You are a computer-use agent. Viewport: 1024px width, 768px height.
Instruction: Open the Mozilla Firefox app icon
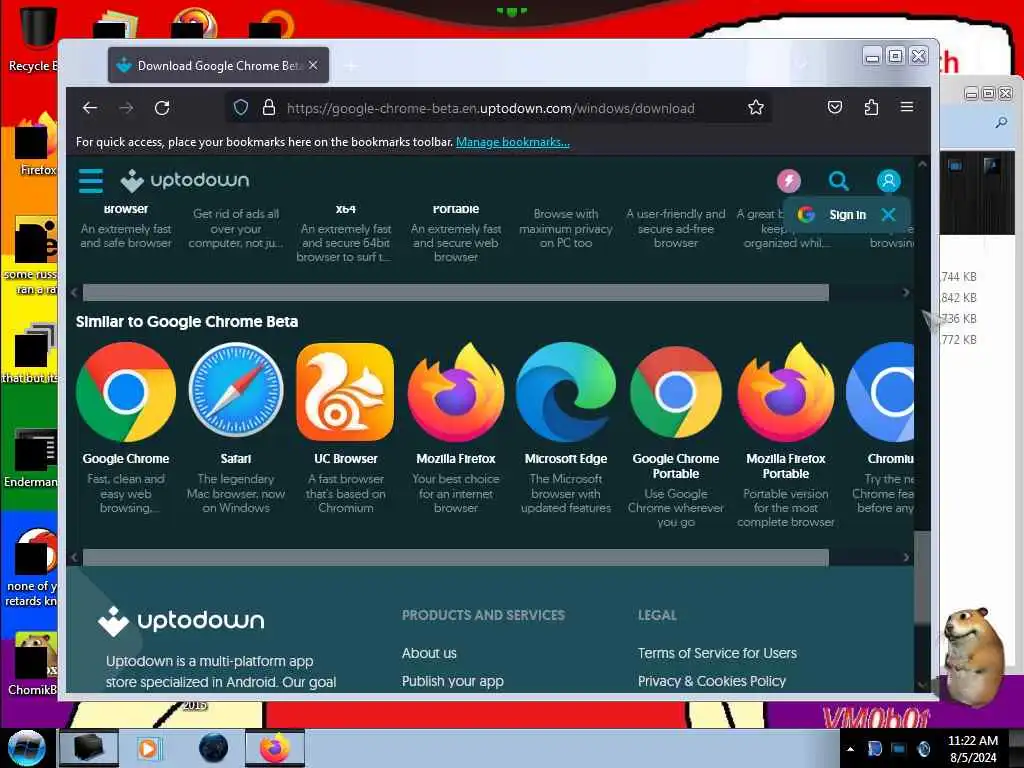[456, 392]
